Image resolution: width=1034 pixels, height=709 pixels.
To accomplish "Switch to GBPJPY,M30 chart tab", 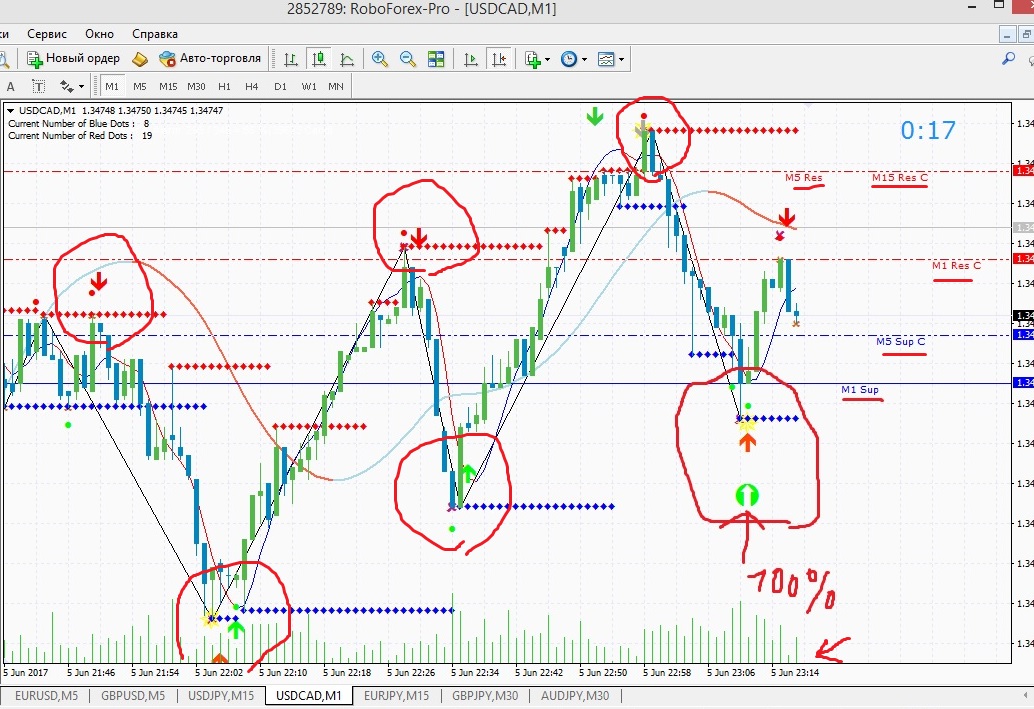I will 485,696.
